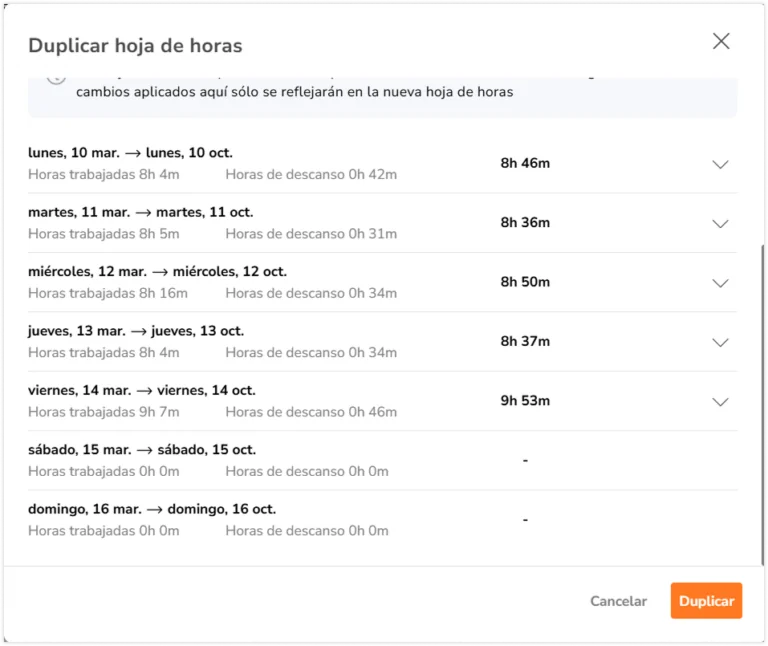Select the sábado, 15 mar. → sábado, 15 oct. heading
The image size is (768, 646).
pos(142,450)
